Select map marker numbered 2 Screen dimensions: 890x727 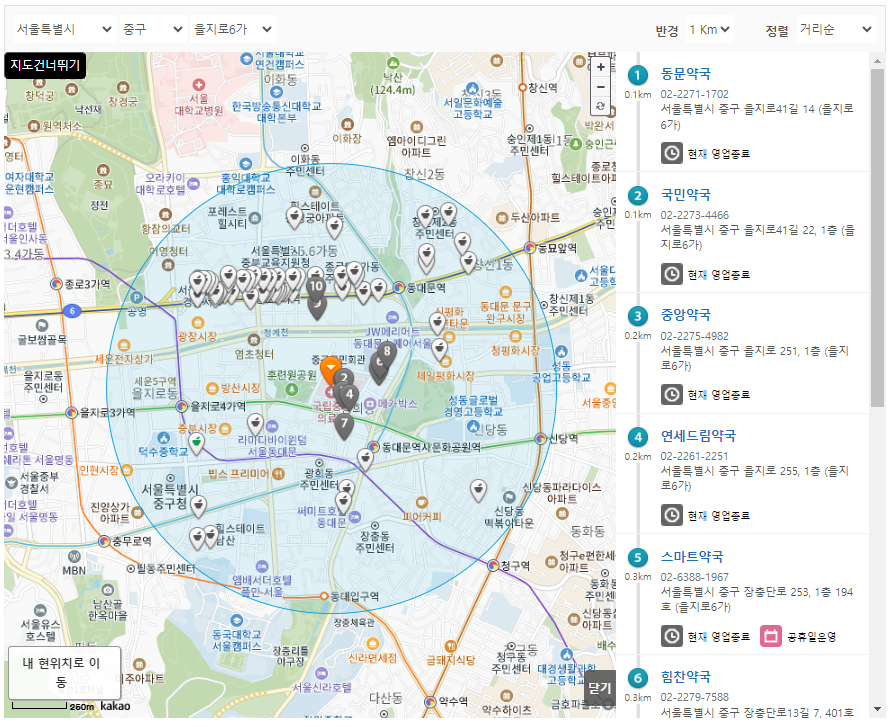click(x=345, y=378)
